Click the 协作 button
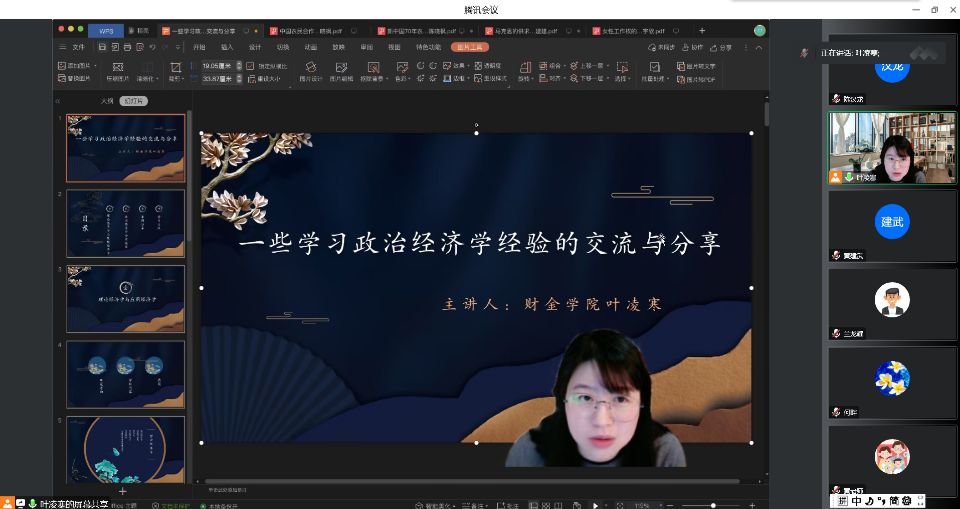 (693, 47)
